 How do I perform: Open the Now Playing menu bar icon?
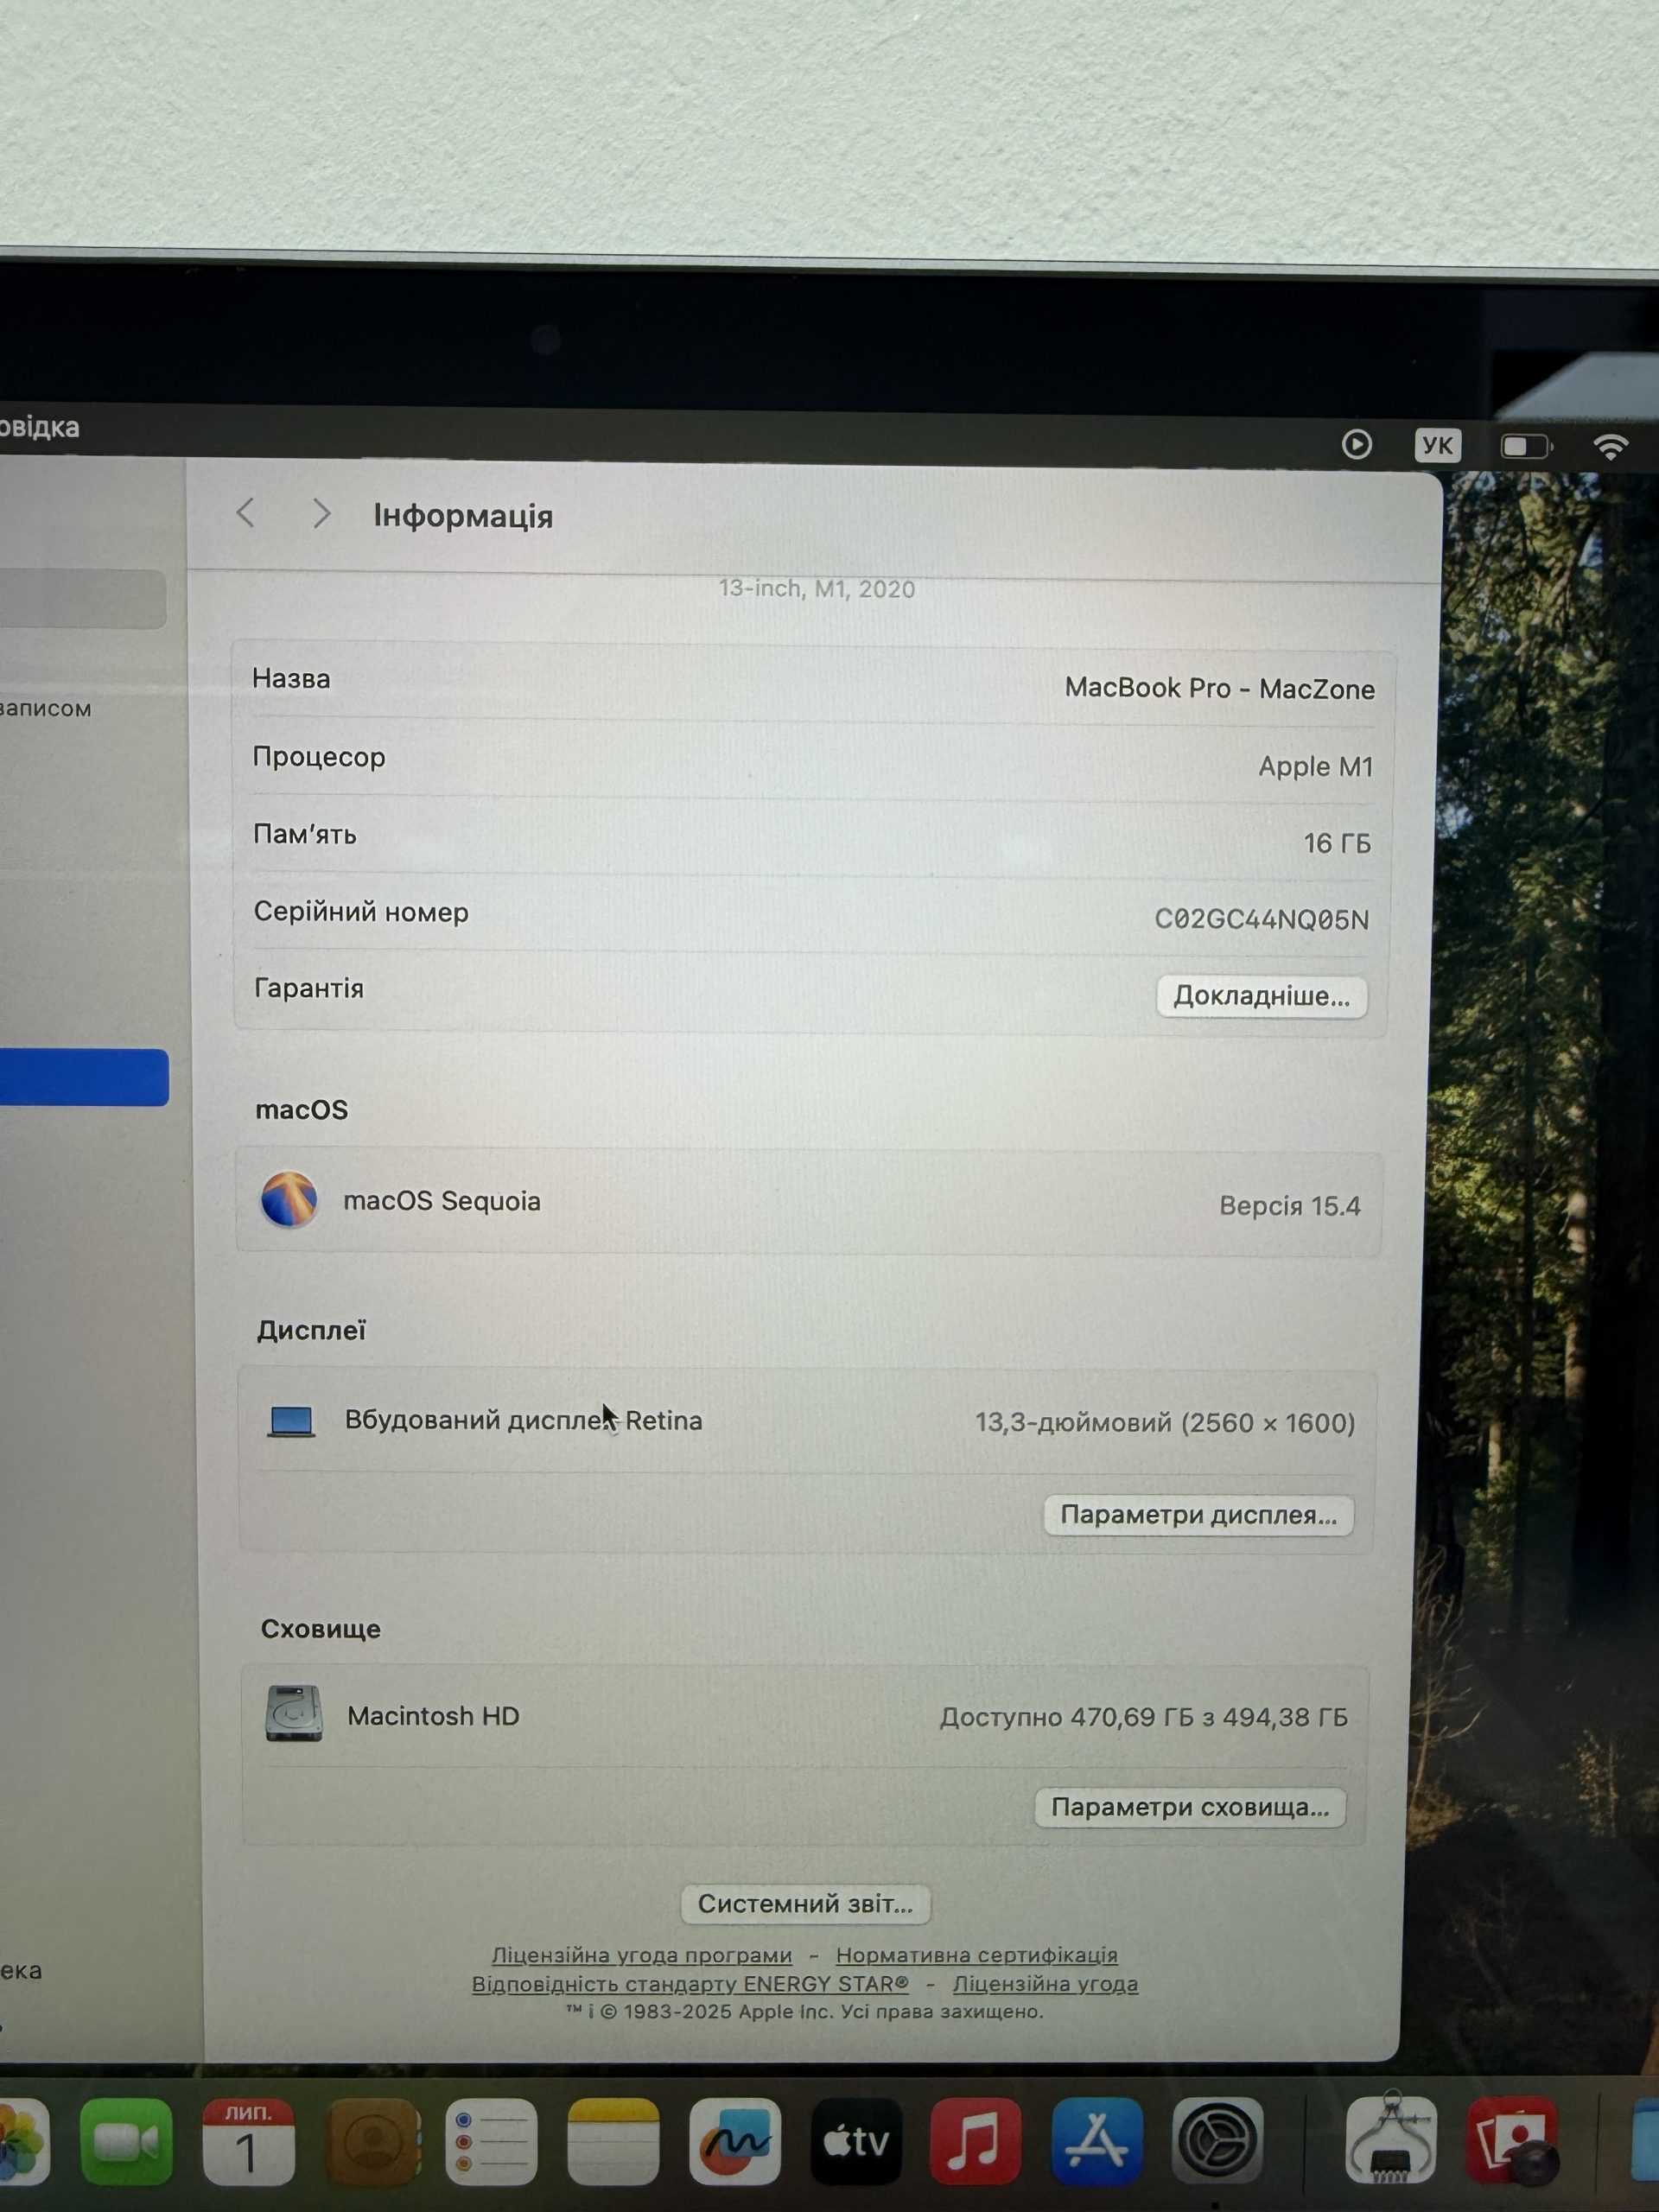pos(1357,444)
